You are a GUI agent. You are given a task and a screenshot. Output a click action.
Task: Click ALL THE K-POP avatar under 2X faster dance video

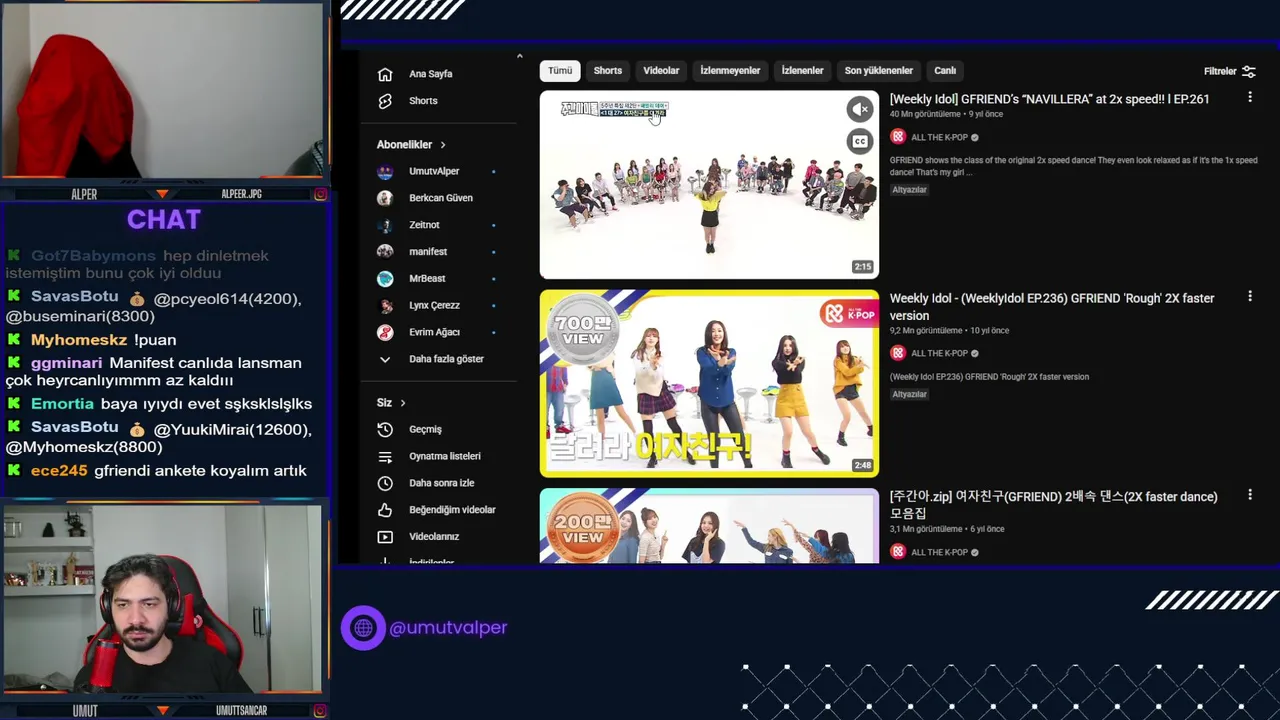click(x=898, y=552)
